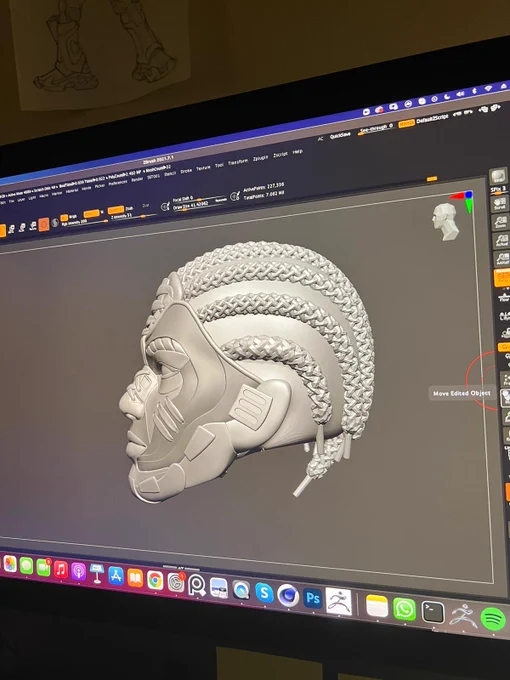Open the Help menu

pos(298,152)
